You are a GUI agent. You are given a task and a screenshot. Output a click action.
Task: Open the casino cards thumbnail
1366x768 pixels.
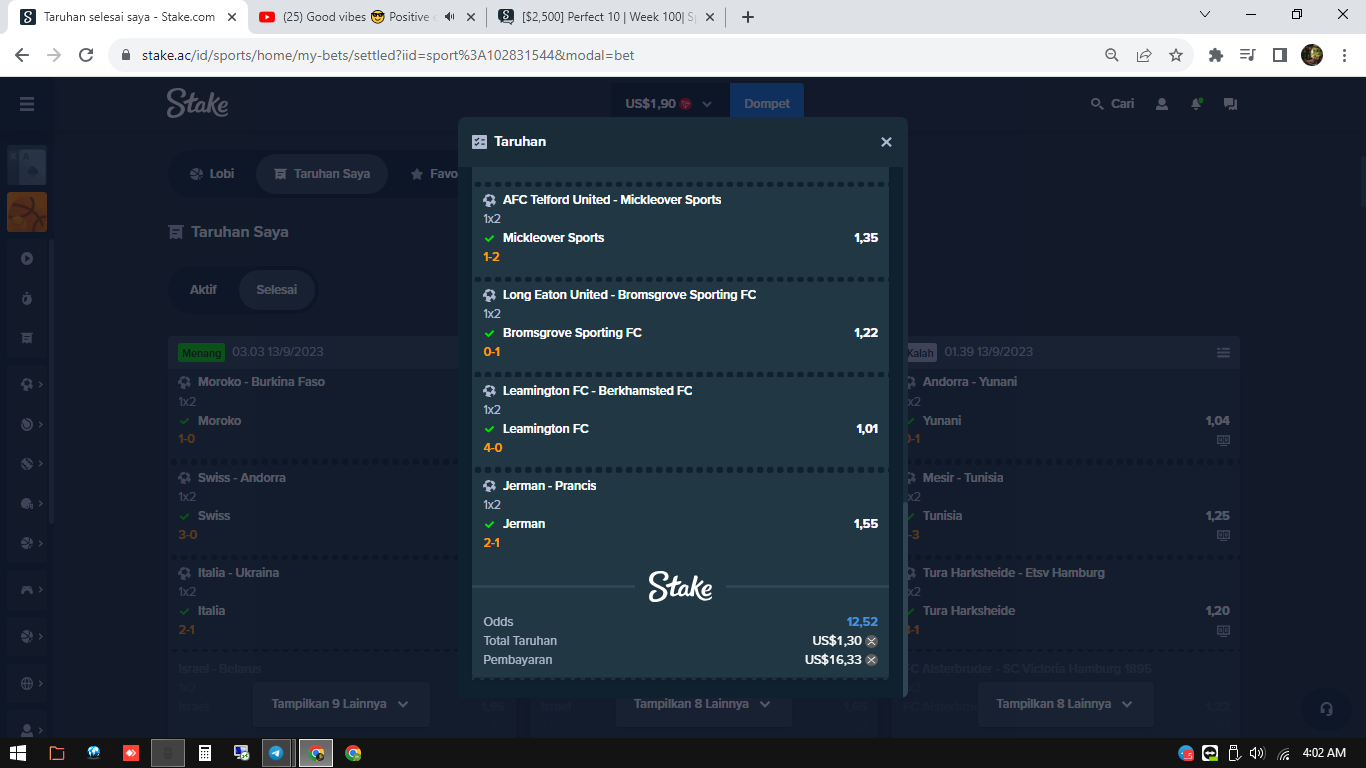point(27,166)
